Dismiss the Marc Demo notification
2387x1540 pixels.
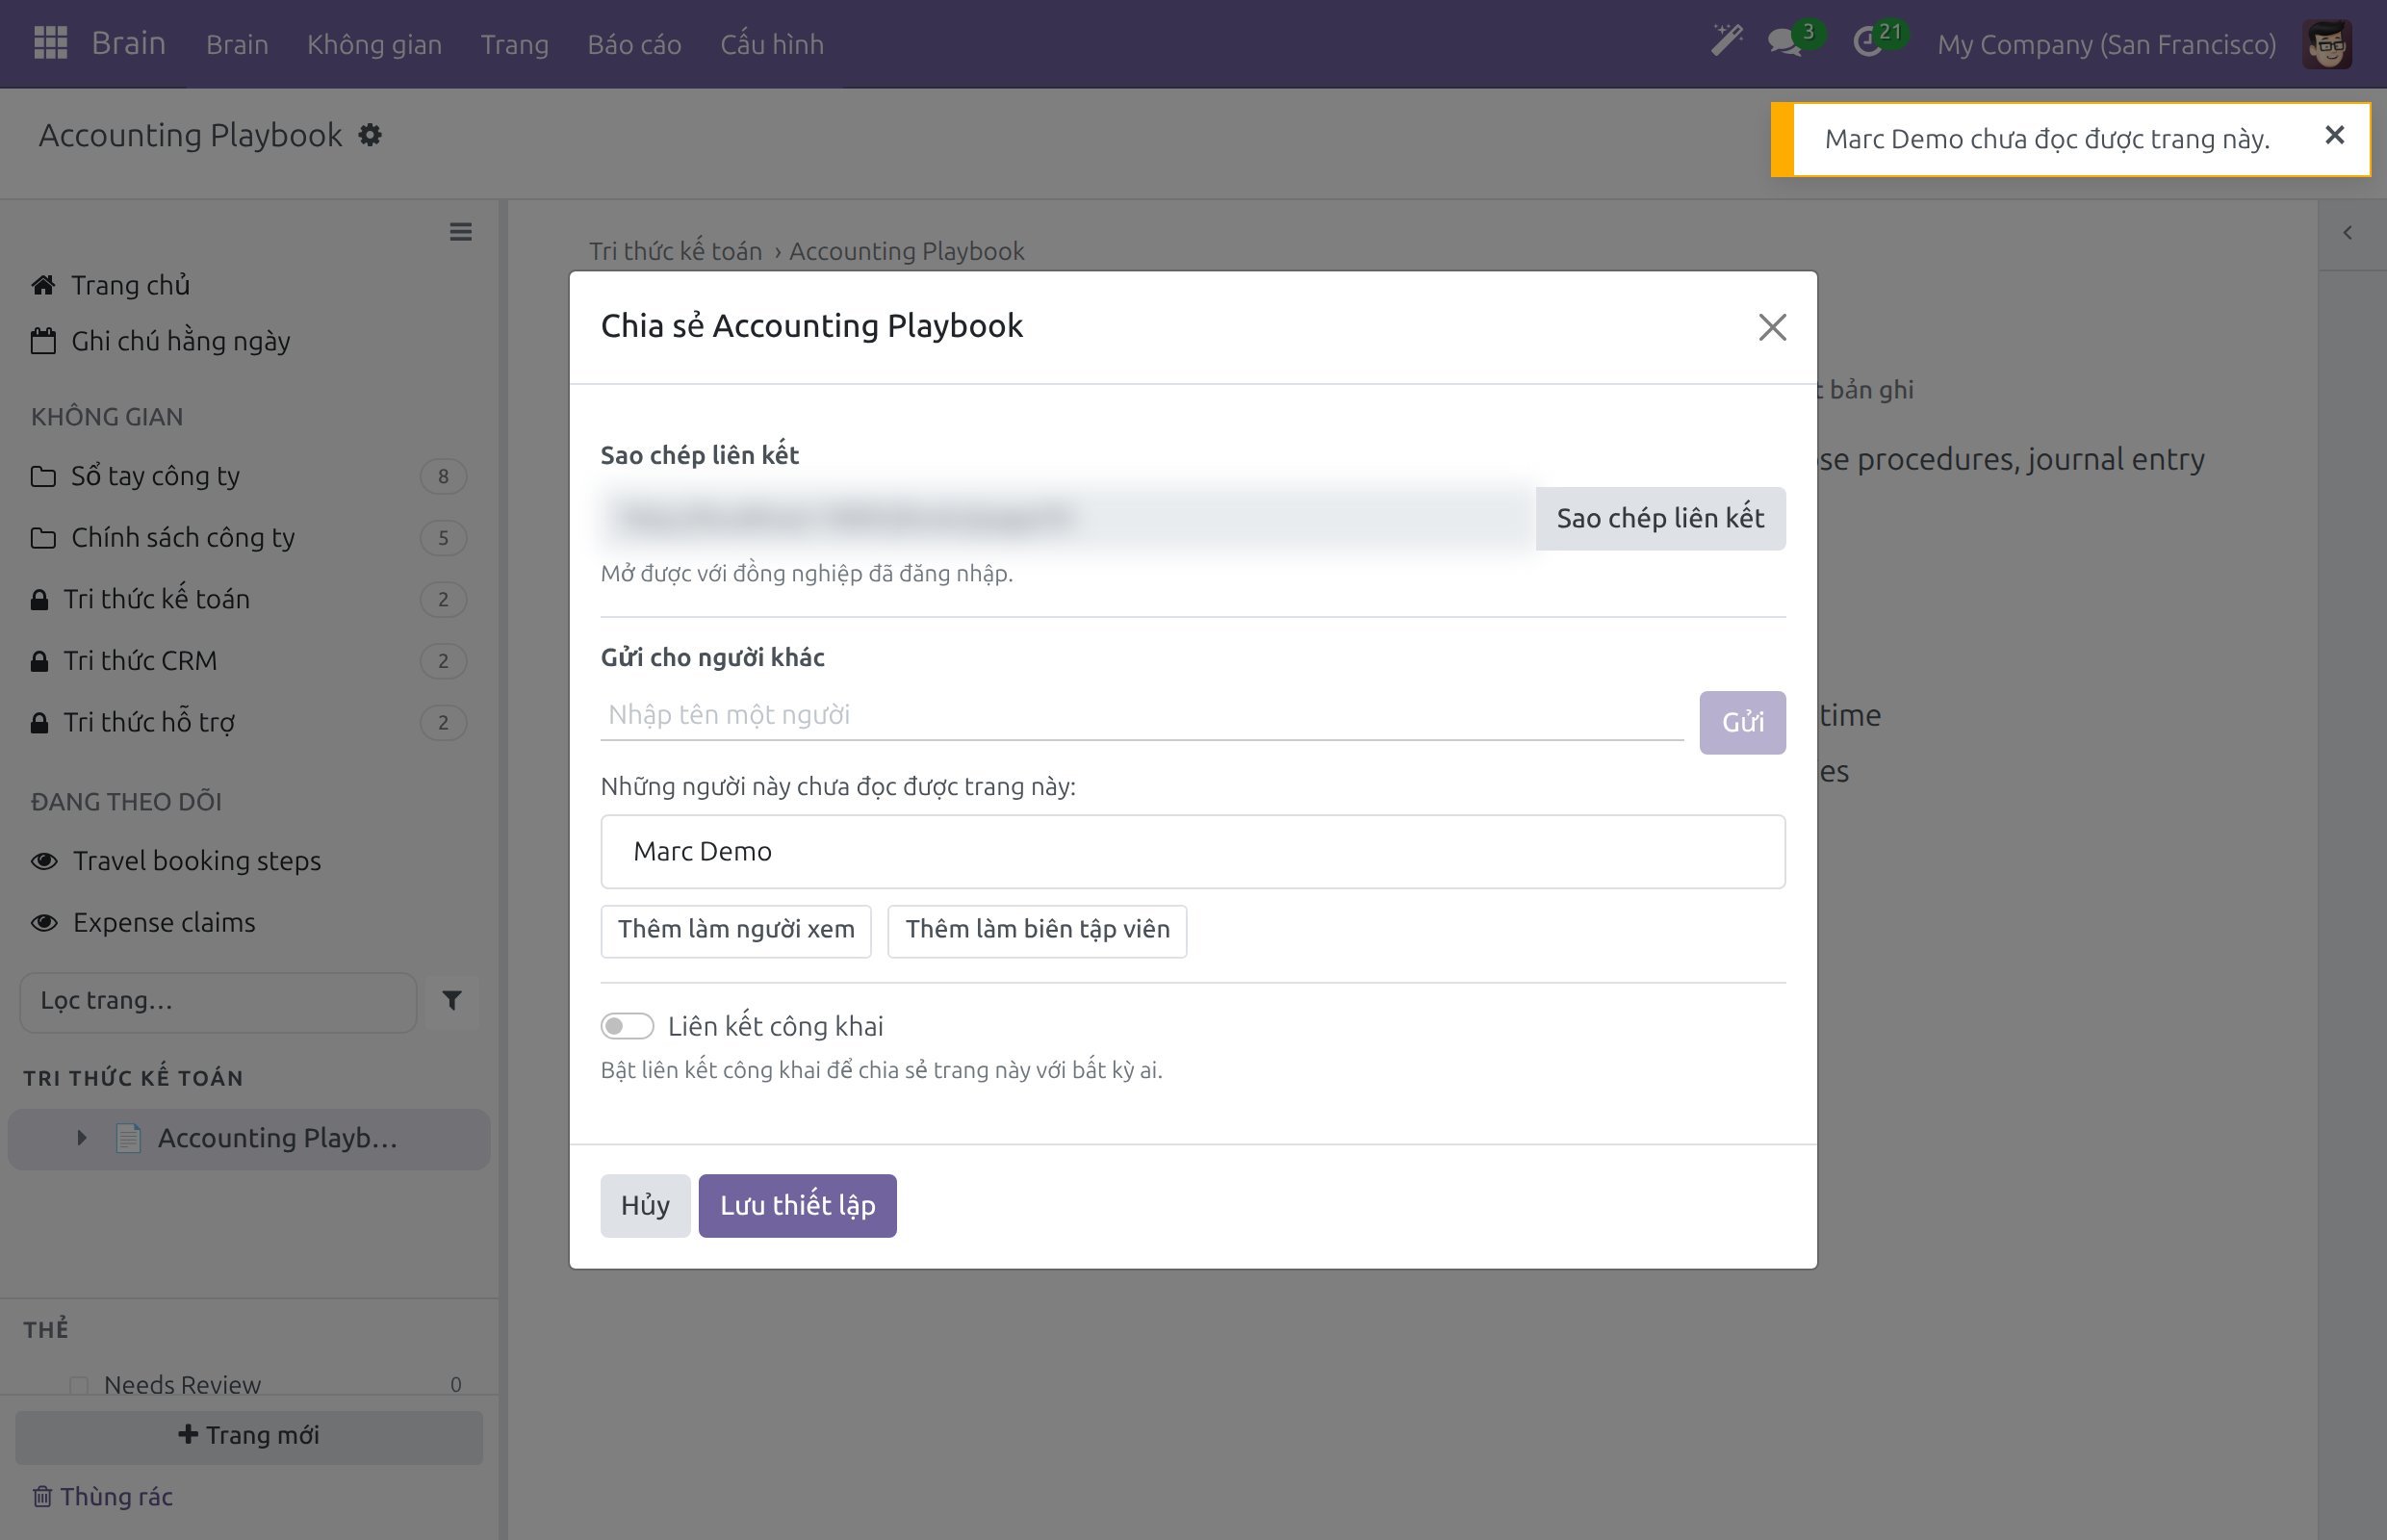[x=2335, y=135]
